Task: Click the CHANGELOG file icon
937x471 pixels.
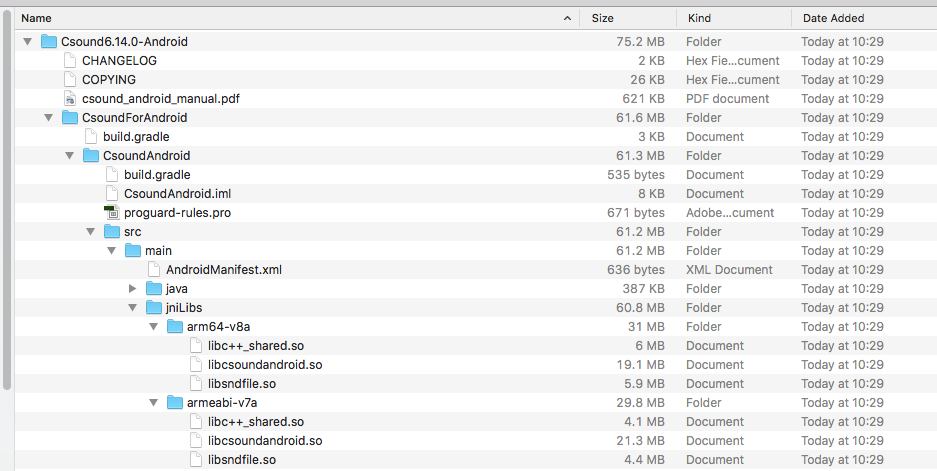Action: pos(70,60)
